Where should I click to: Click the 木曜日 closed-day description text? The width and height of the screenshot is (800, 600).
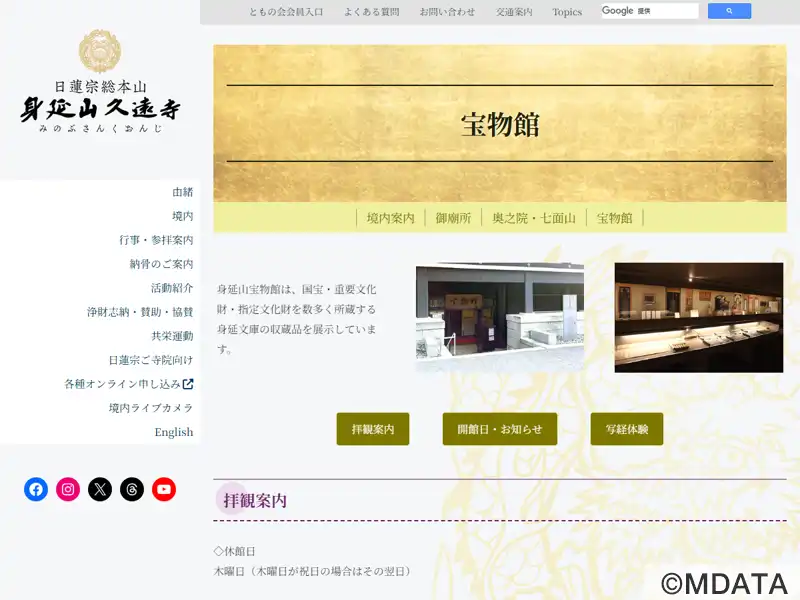[312, 571]
